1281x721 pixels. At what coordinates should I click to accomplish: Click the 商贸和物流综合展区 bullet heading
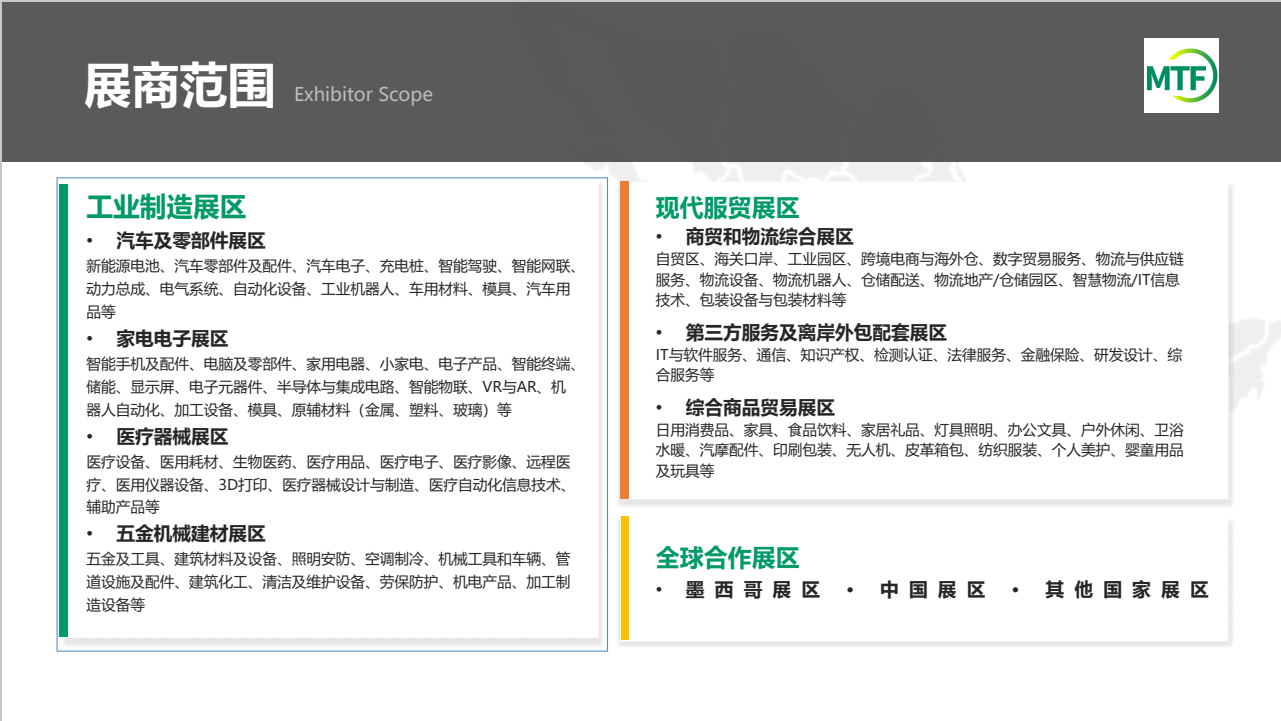pyautogui.click(x=769, y=237)
